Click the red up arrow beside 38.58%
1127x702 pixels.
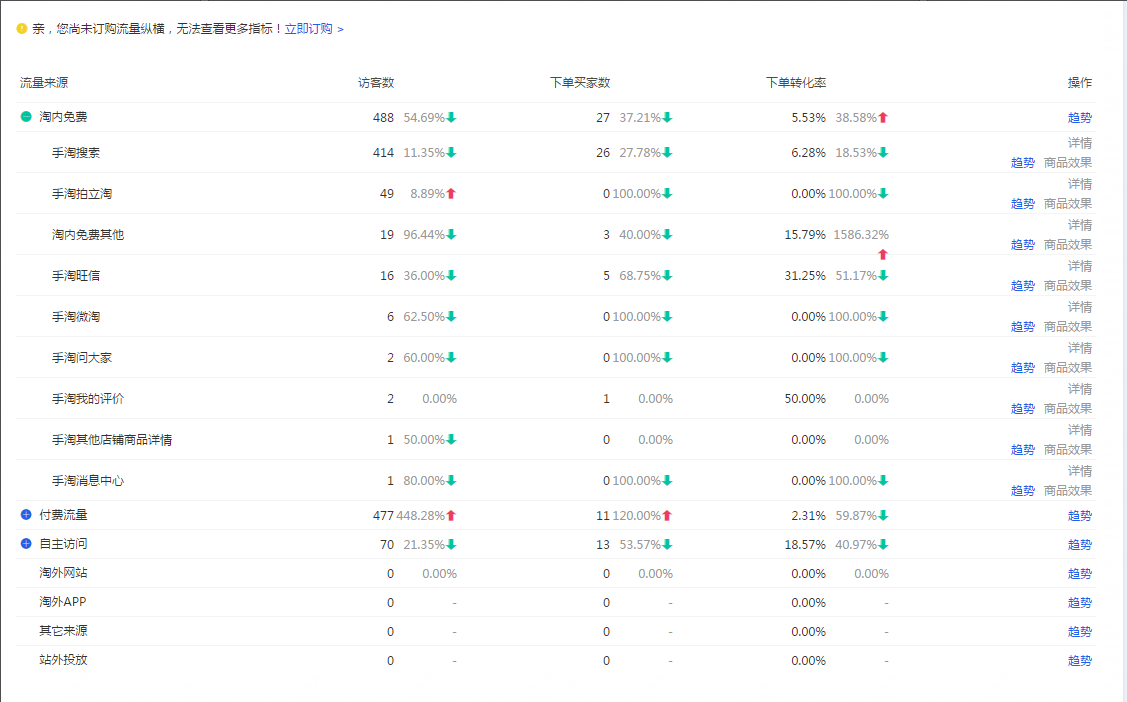tap(883, 117)
